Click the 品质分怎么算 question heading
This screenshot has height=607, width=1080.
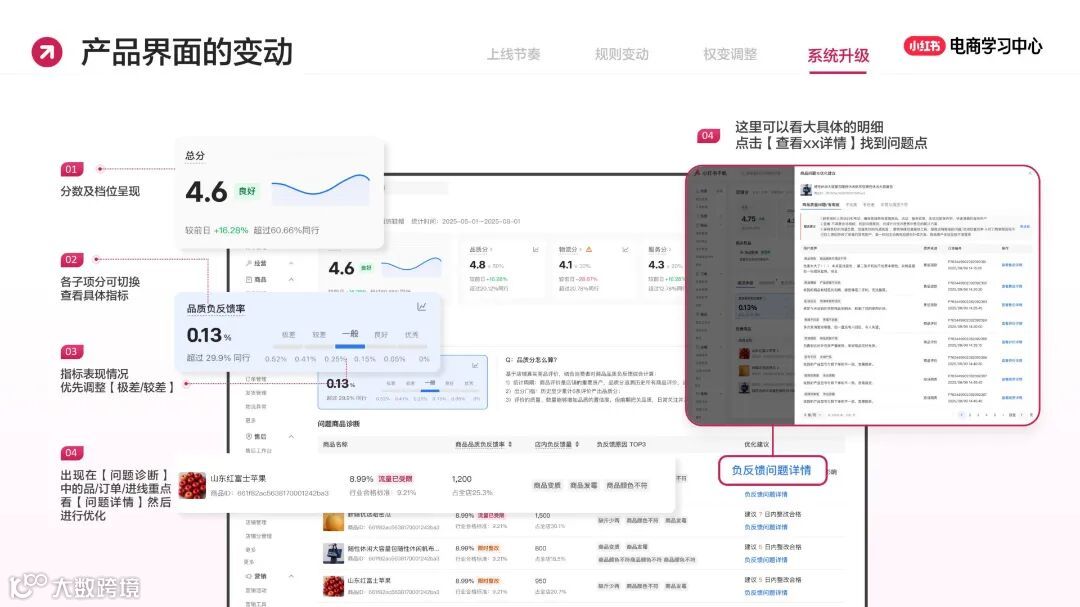(532, 360)
